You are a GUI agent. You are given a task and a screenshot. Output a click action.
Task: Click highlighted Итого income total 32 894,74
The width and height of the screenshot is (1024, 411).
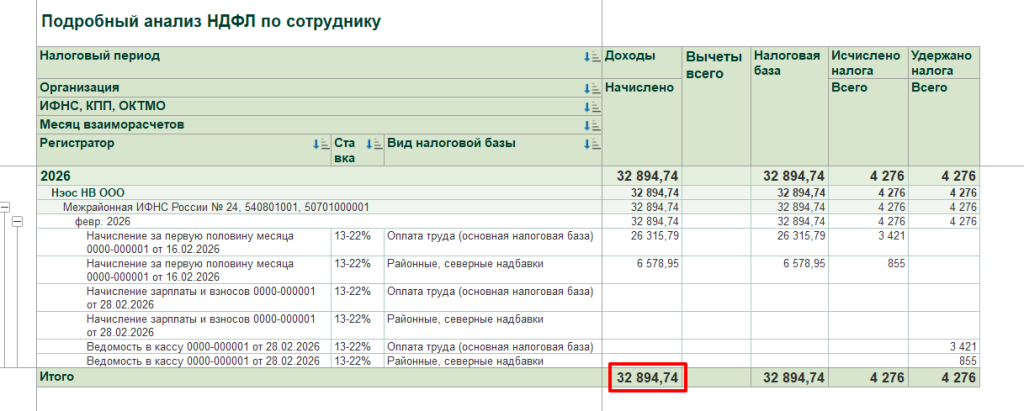tap(646, 377)
